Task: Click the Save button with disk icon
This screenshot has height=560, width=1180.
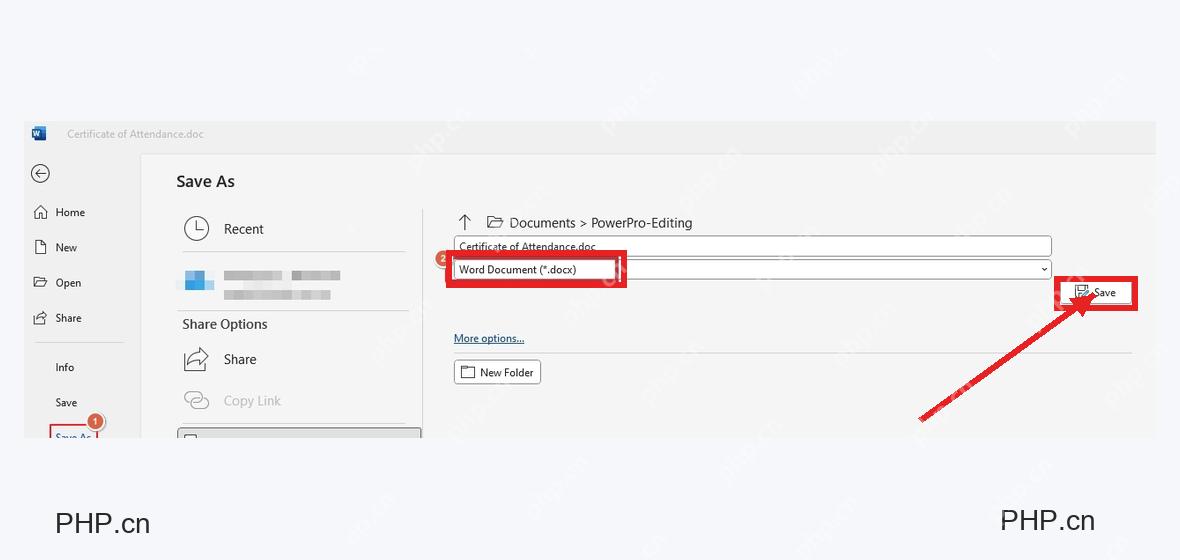Action: (x=1096, y=293)
